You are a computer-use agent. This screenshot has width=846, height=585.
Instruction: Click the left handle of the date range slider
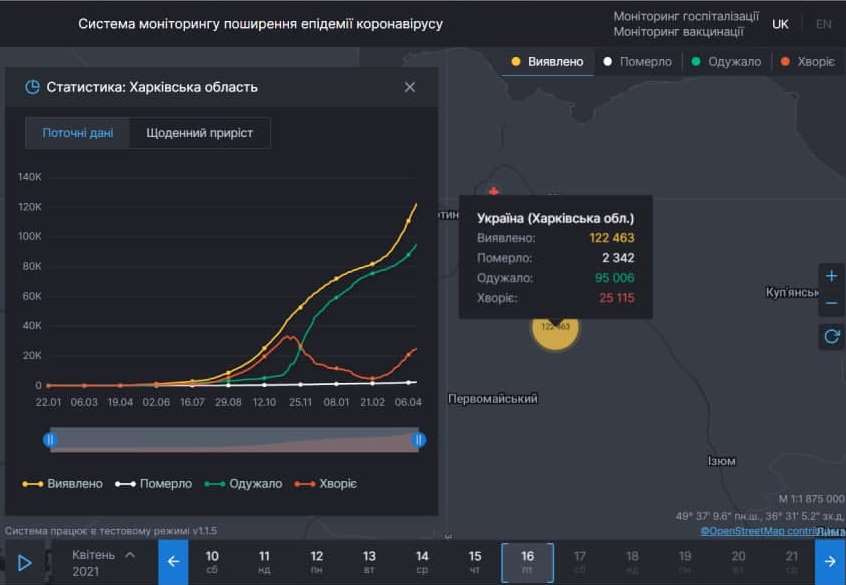[50, 439]
